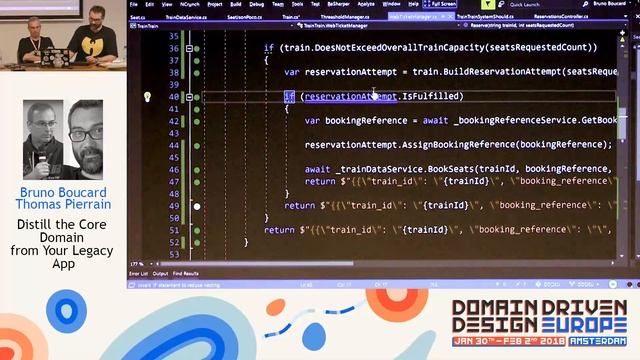Switch to the ThresholdManager.cs tab

(x=345, y=17)
